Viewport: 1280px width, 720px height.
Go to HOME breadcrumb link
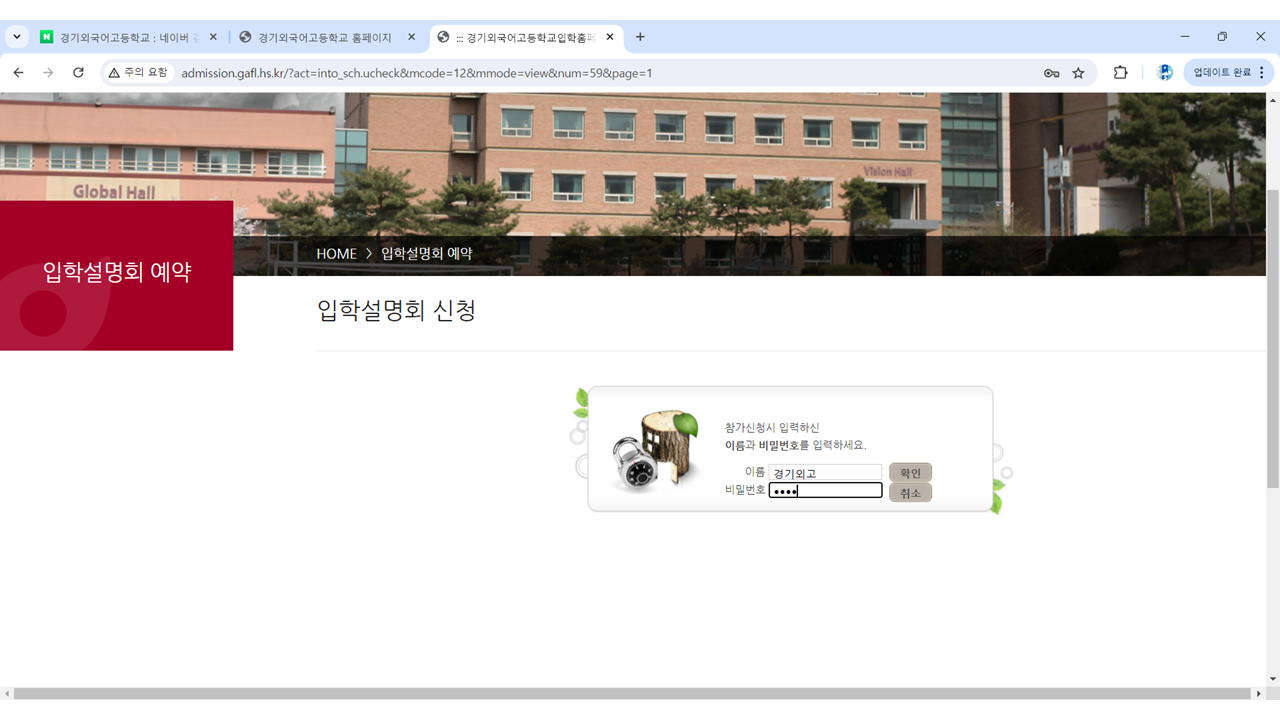[336, 254]
